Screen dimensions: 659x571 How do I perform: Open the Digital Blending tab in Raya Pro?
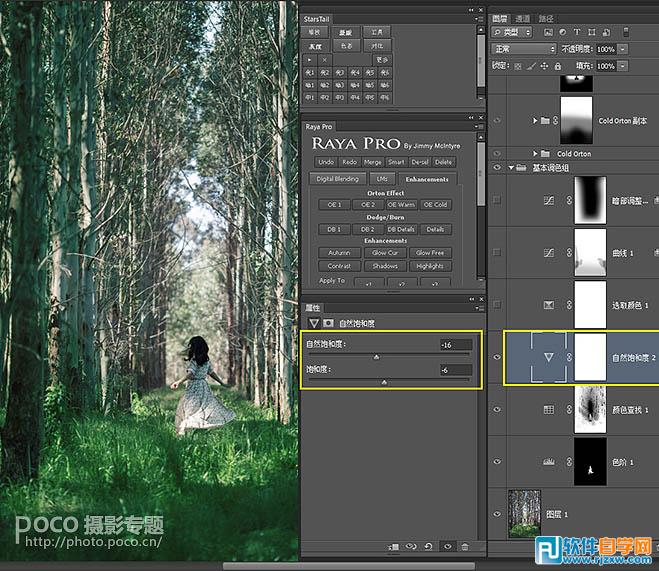(x=337, y=179)
